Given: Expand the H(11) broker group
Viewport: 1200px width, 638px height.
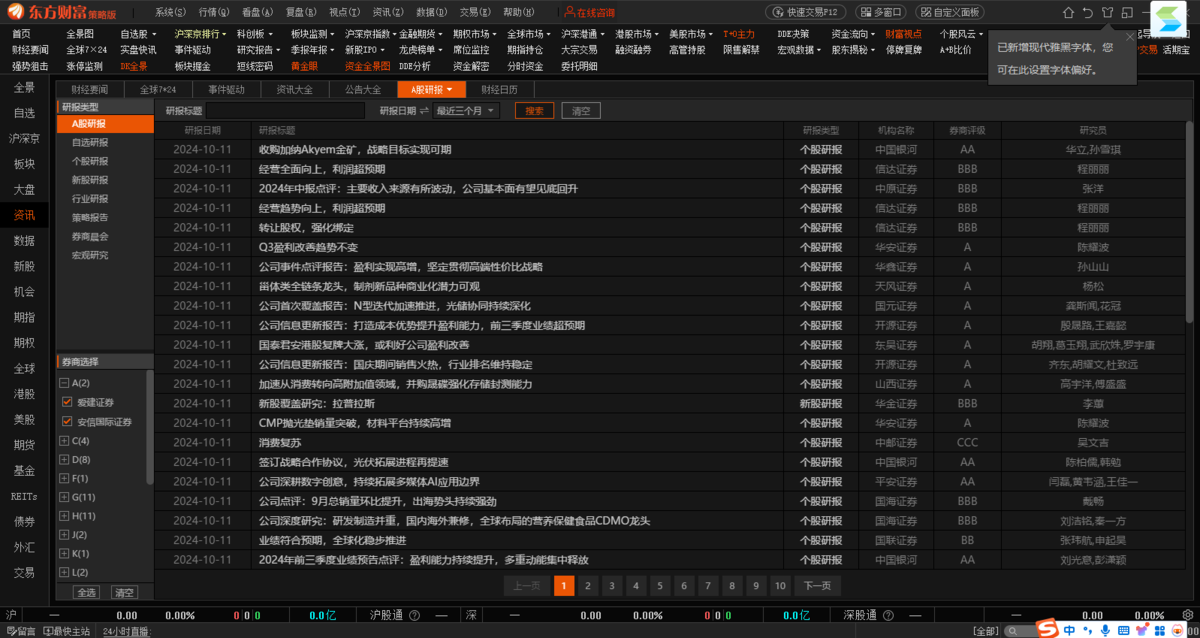Looking at the screenshot, I should point(64,516).
